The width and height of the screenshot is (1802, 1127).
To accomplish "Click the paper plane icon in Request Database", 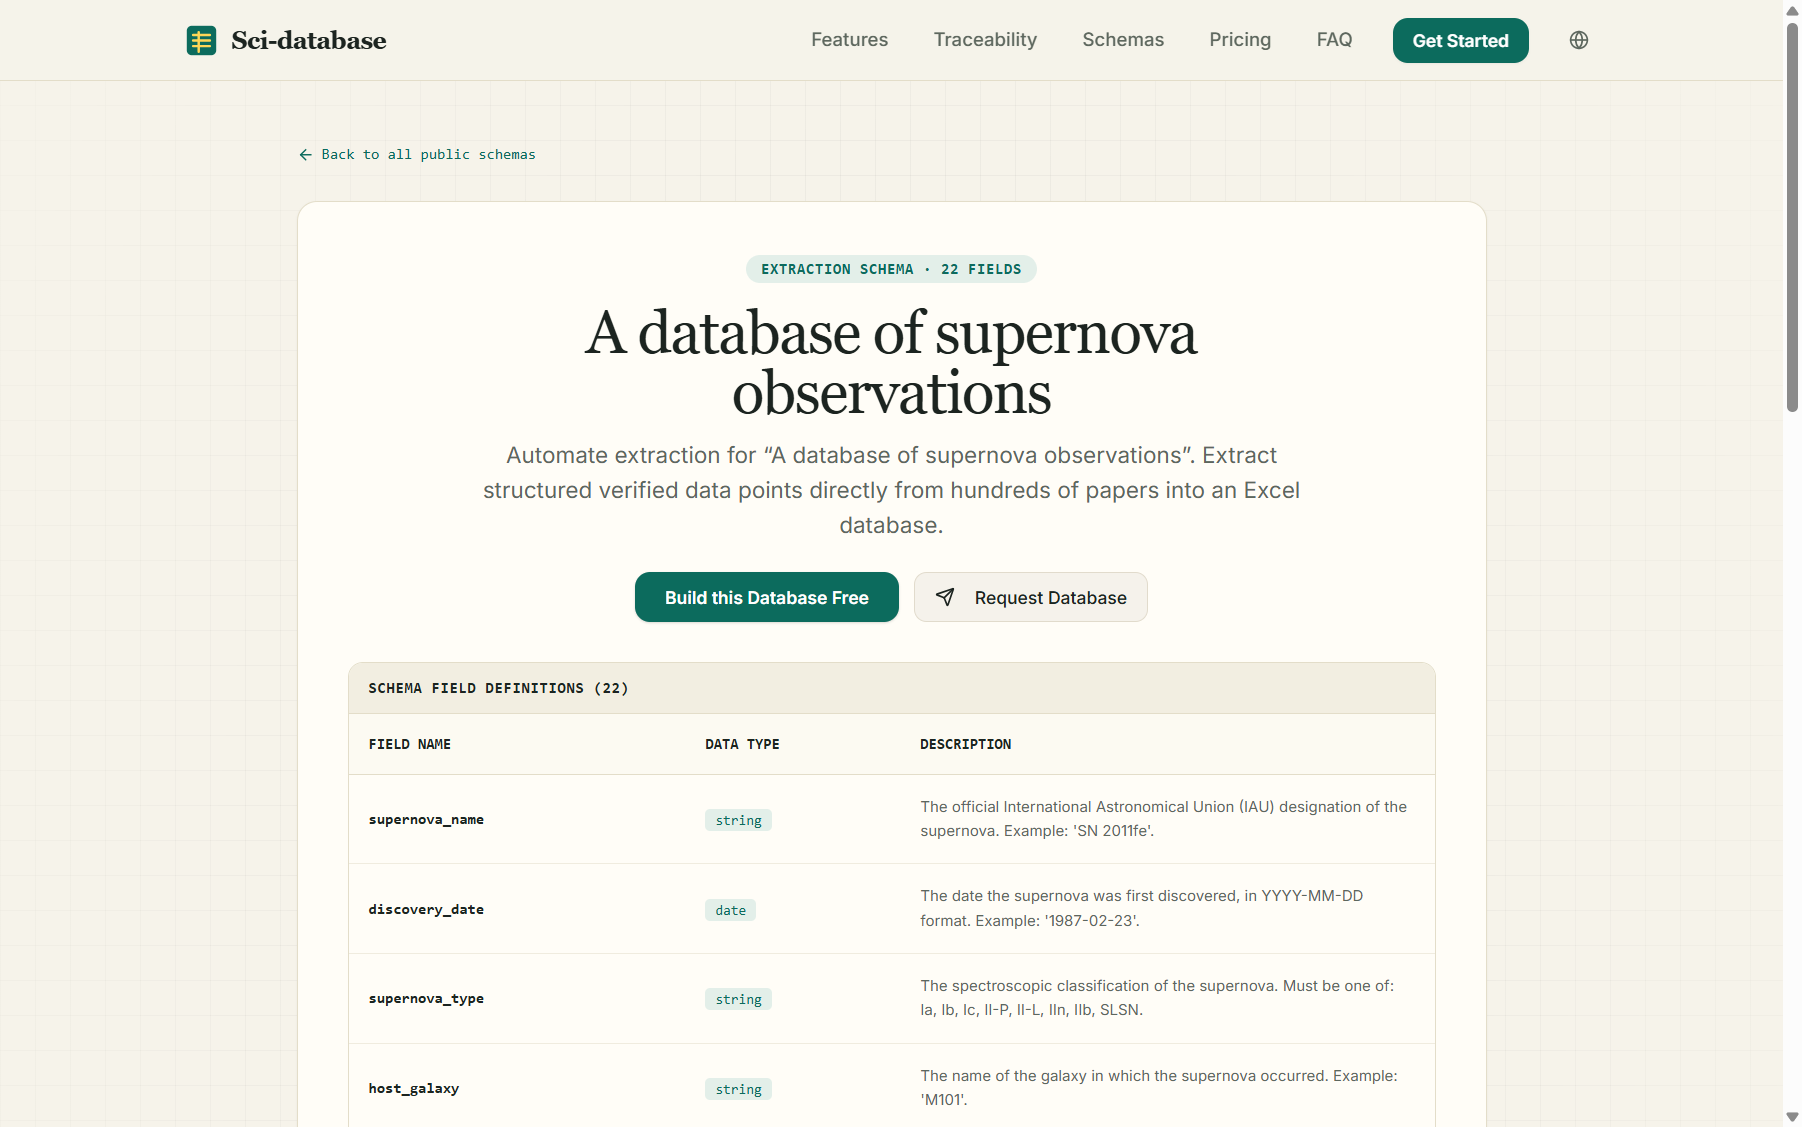I will pyautogui.click(x=945, y=597).
